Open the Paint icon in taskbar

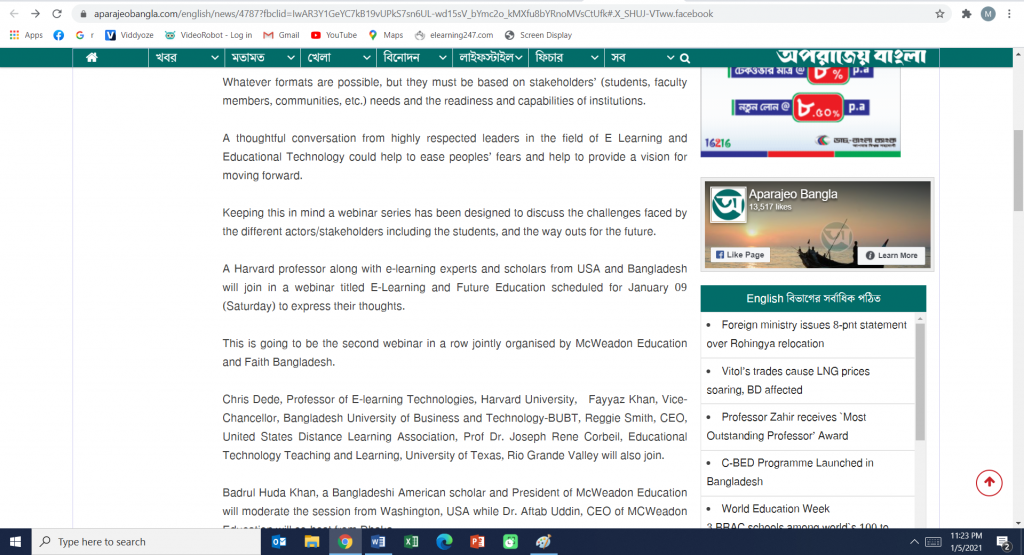[x=543, y=542]
